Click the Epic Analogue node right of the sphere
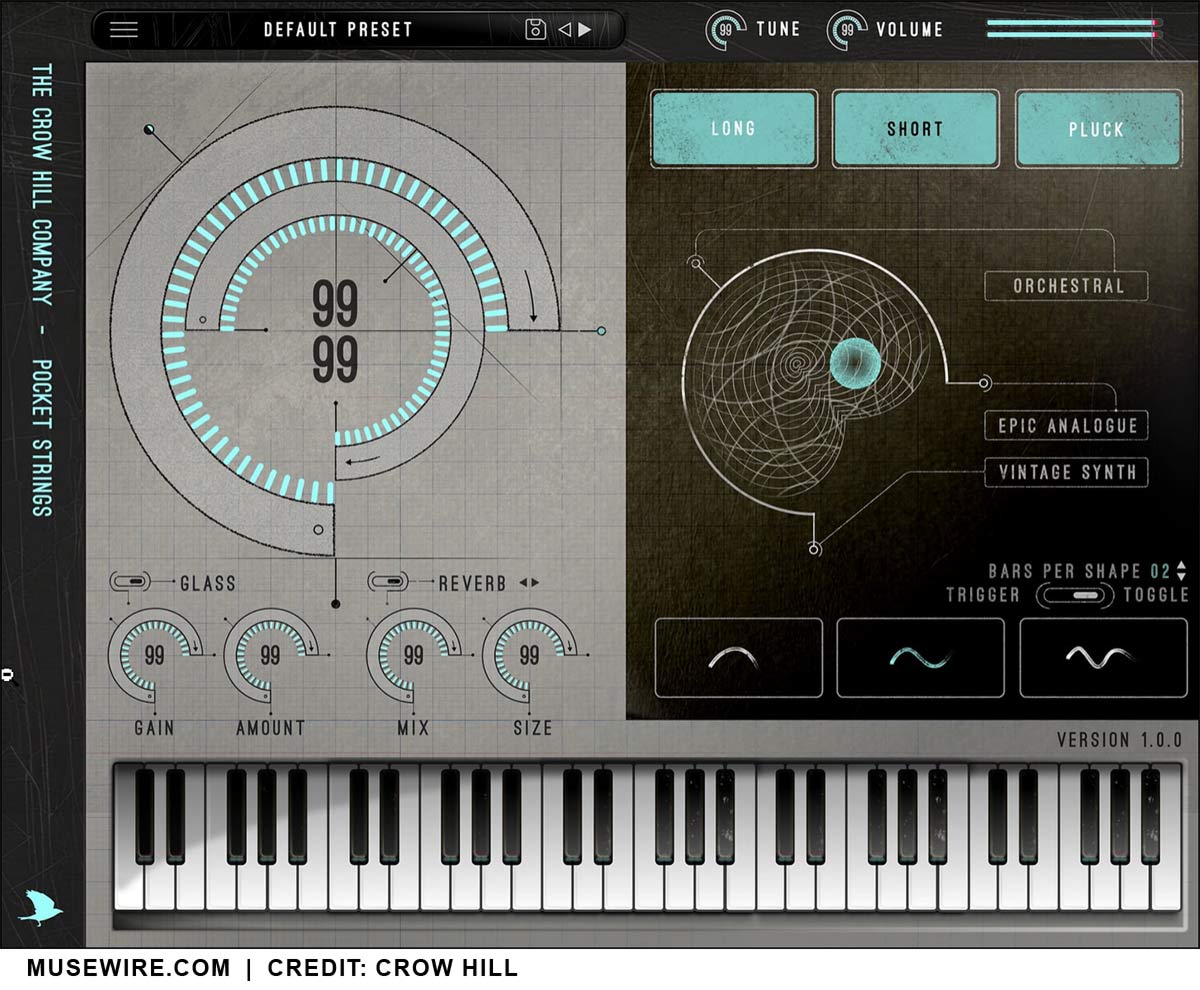Screen dimensions: 1200x990 click(985, 383)
